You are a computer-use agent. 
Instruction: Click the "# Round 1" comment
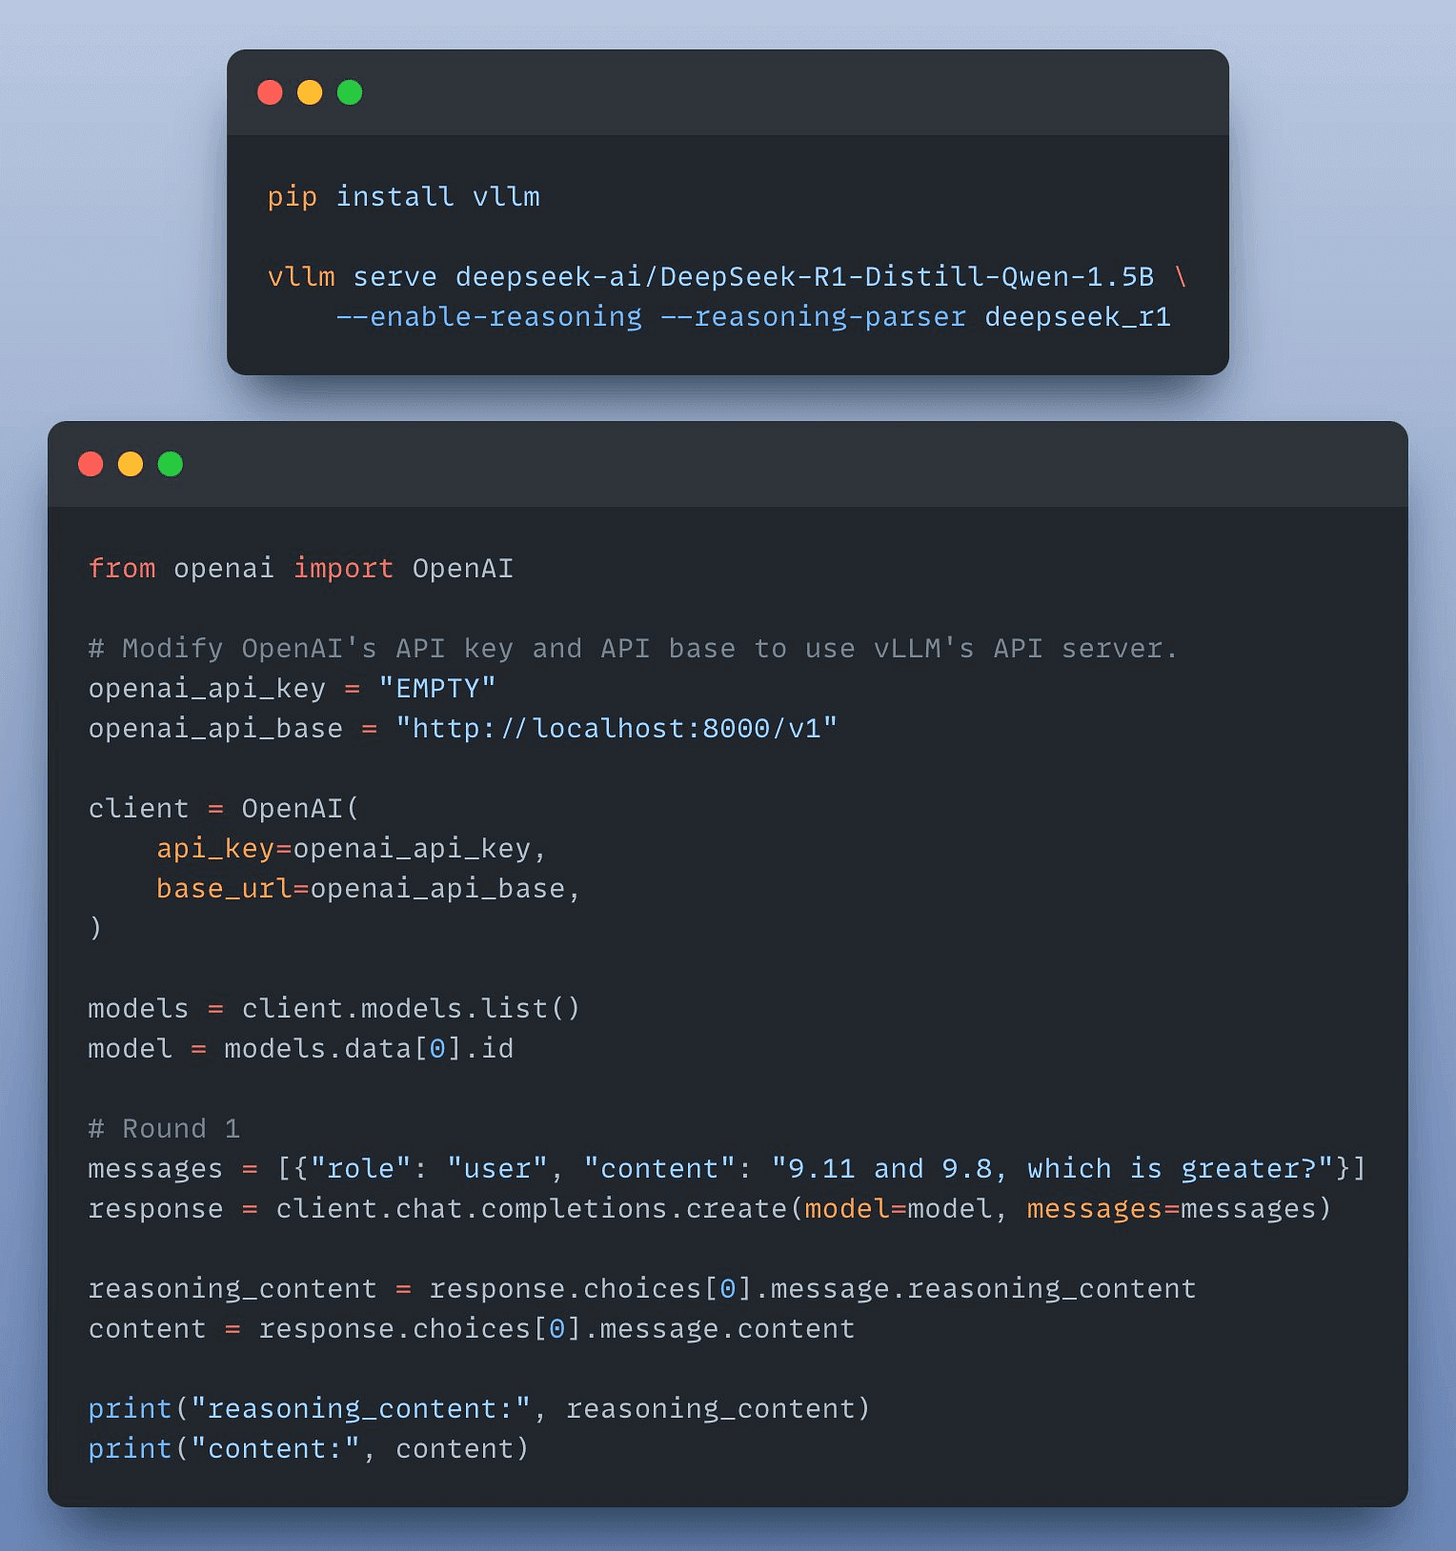point(164,1129)
